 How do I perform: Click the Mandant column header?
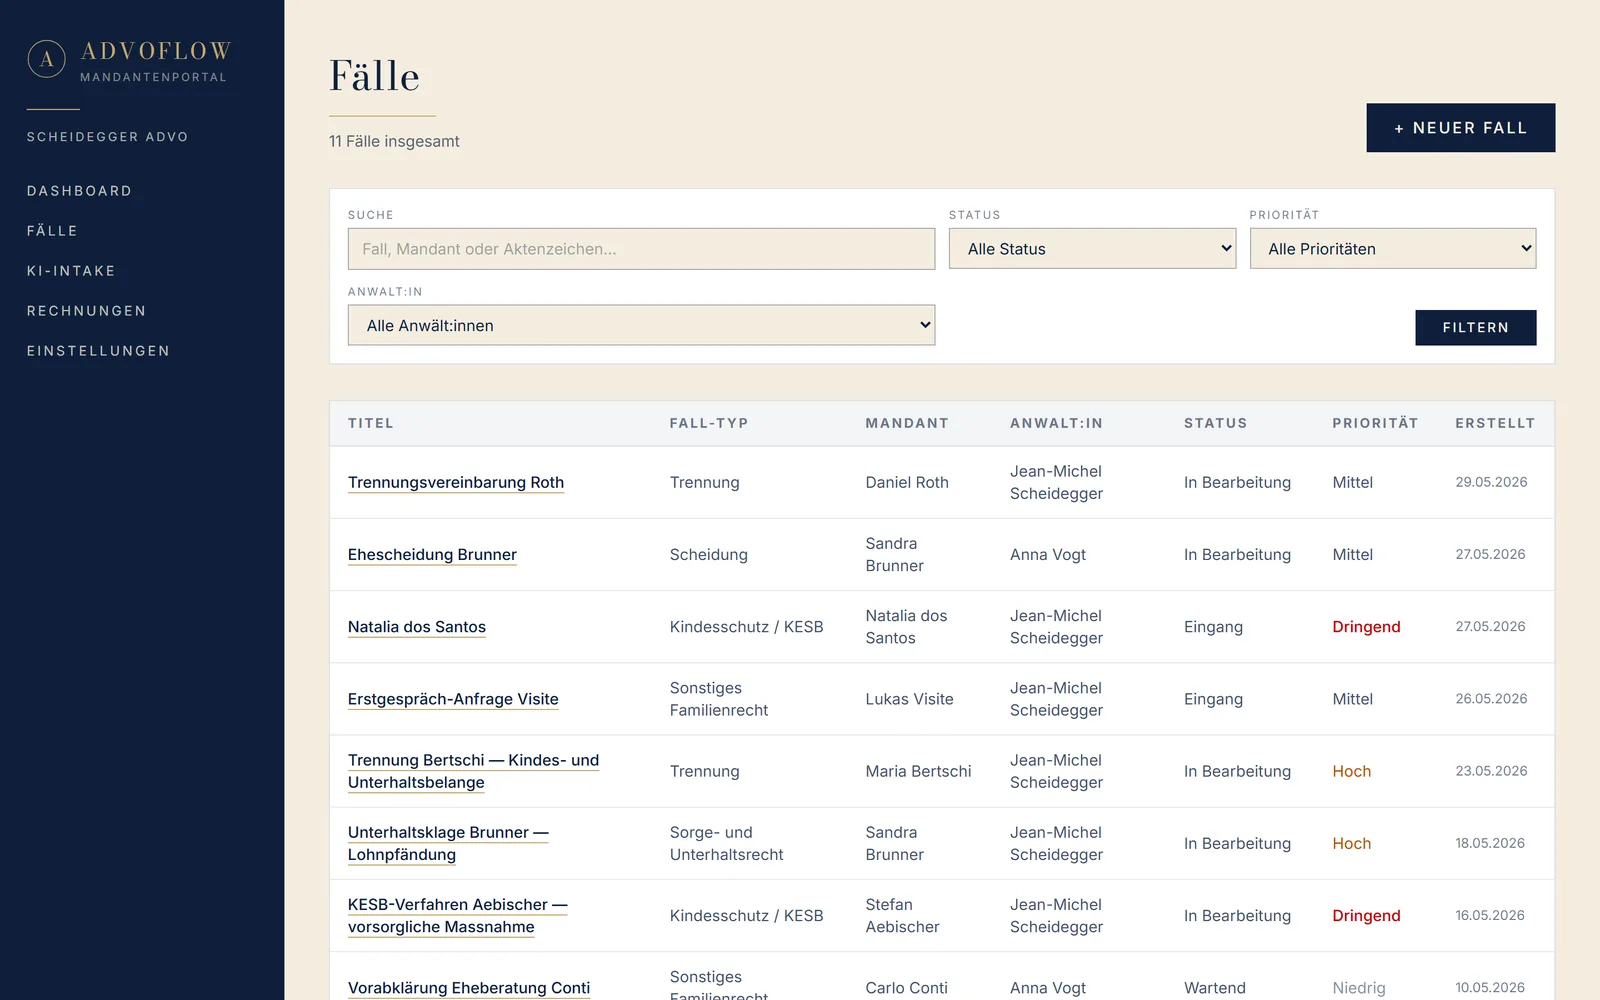coord(907,423)
